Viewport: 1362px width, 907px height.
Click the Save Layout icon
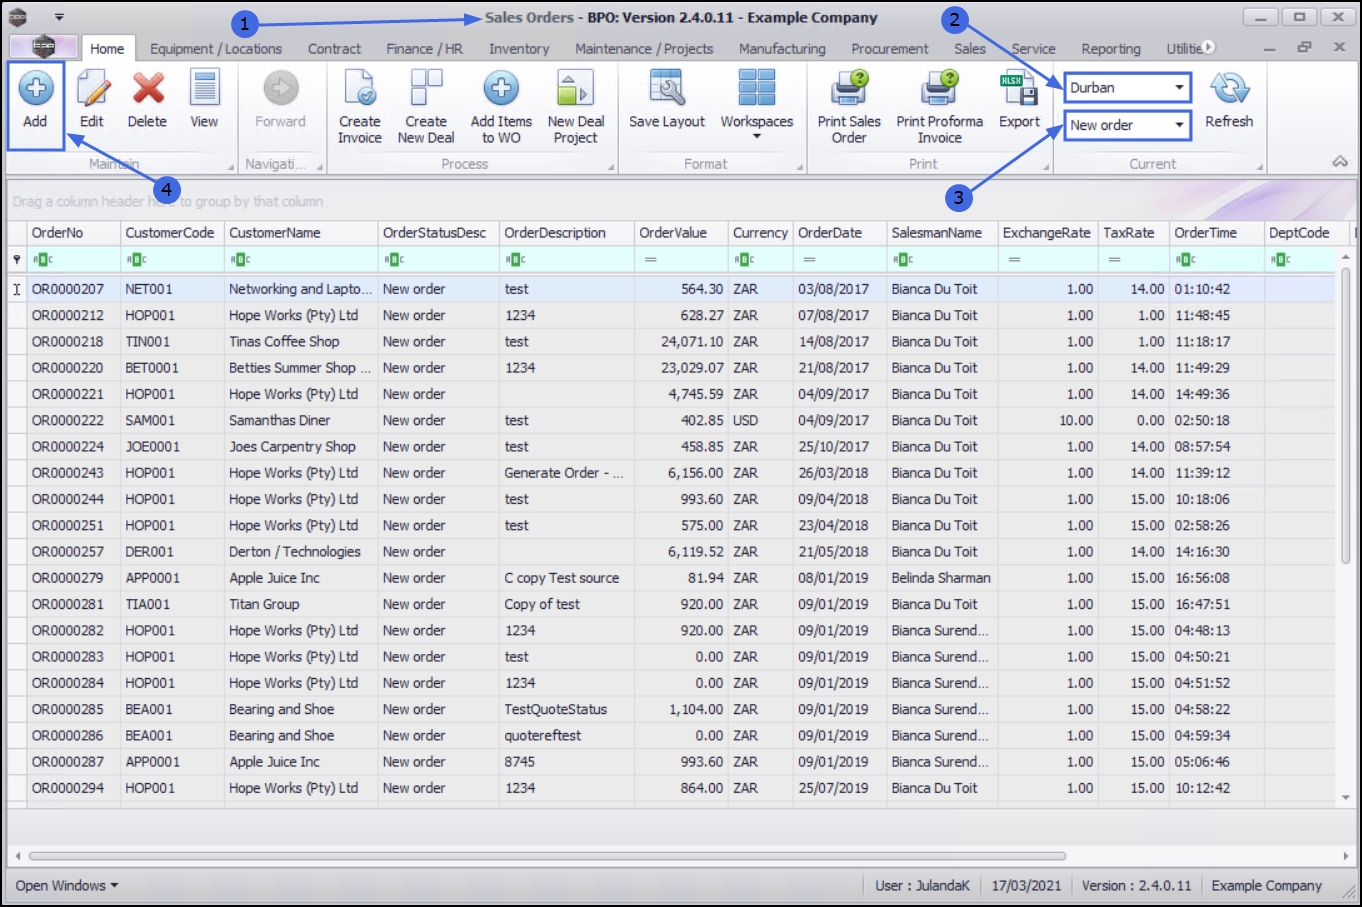coord(667,89)
